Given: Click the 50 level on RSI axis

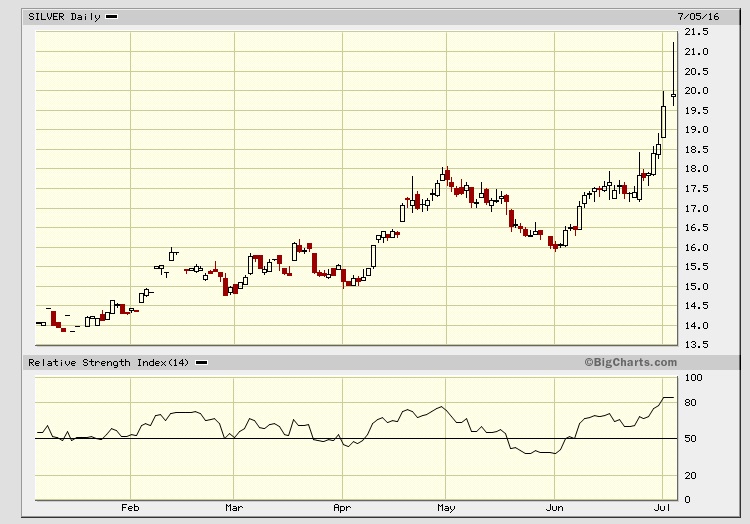Looking at the screenshot, I should coord(690,439).
